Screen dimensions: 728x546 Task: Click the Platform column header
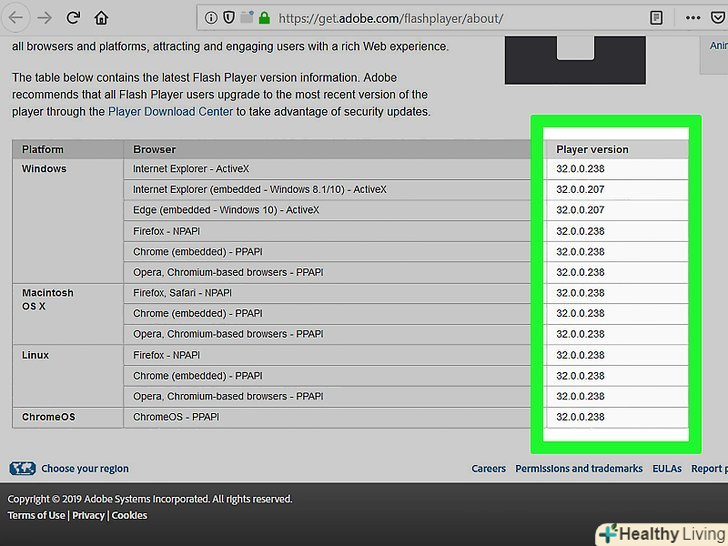coord(68,150)
